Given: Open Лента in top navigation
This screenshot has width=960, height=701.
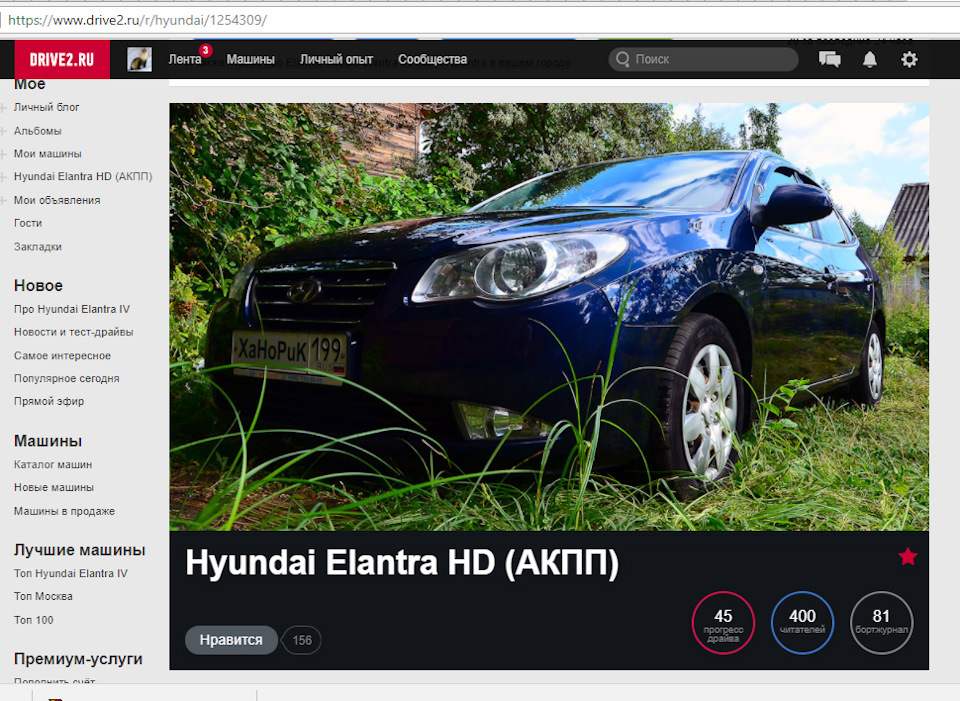Looking at the screenshot, I should coord(185,59).
